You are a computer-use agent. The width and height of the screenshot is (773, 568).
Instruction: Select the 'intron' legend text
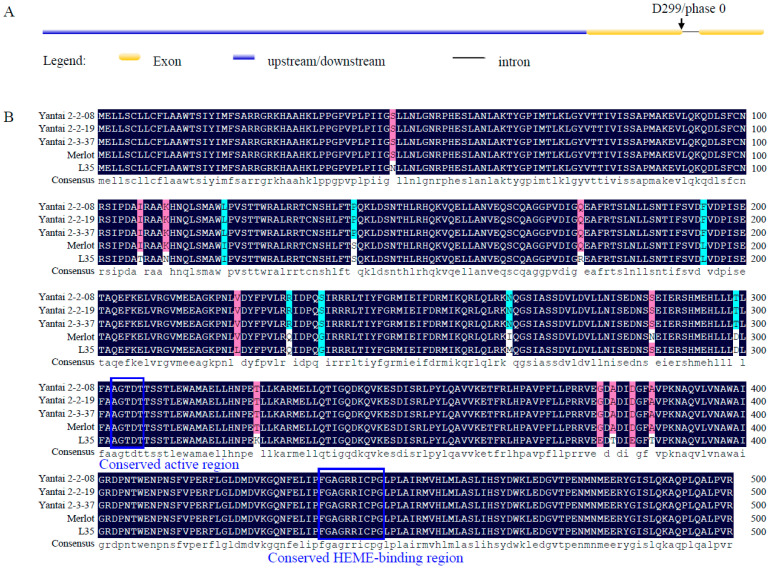[514, 62]
